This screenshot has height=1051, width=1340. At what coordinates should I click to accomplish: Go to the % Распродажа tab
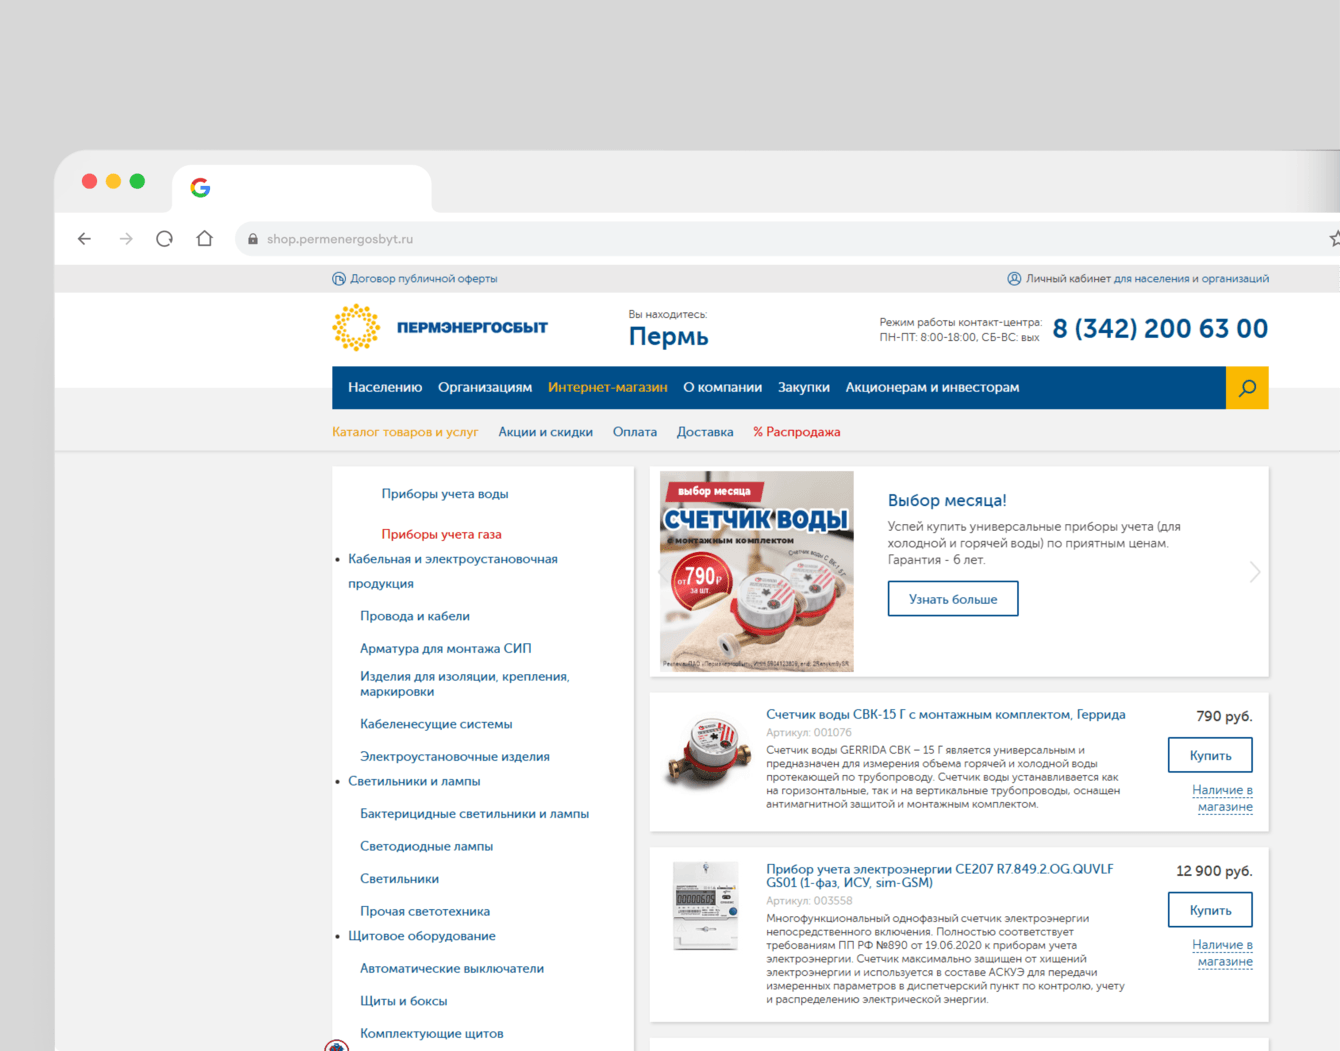[796, 431]
